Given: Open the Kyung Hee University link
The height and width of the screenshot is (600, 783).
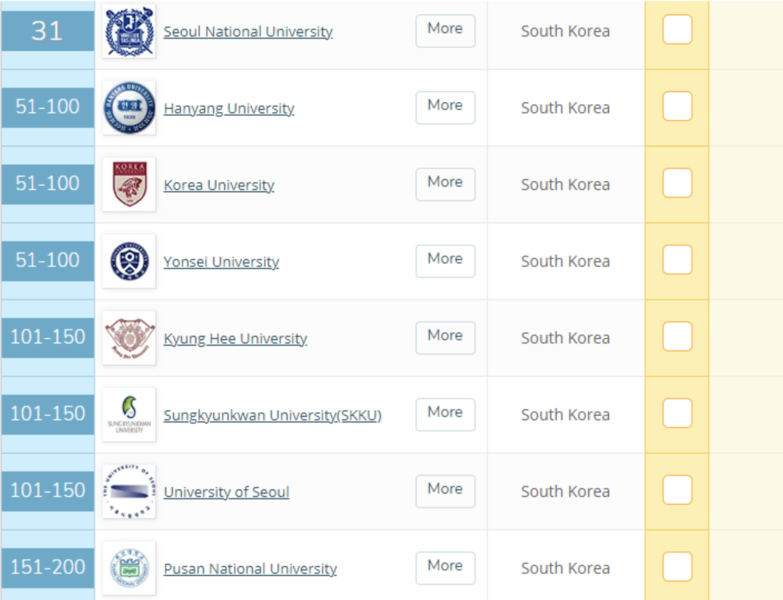Looking at the screenshot, I should tap(235, 338).
